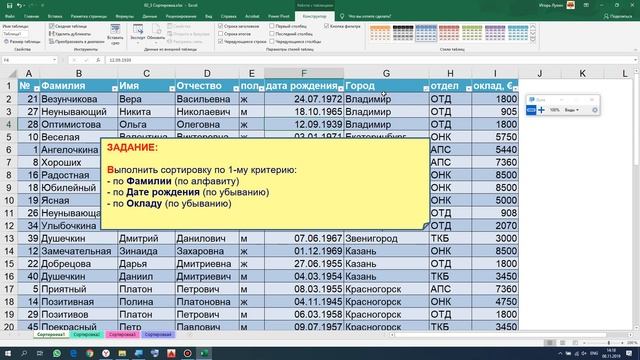Screen dimensions: 640x360
Task: Select cell with surname Оптимистова
Action: [x=78, y=124]
